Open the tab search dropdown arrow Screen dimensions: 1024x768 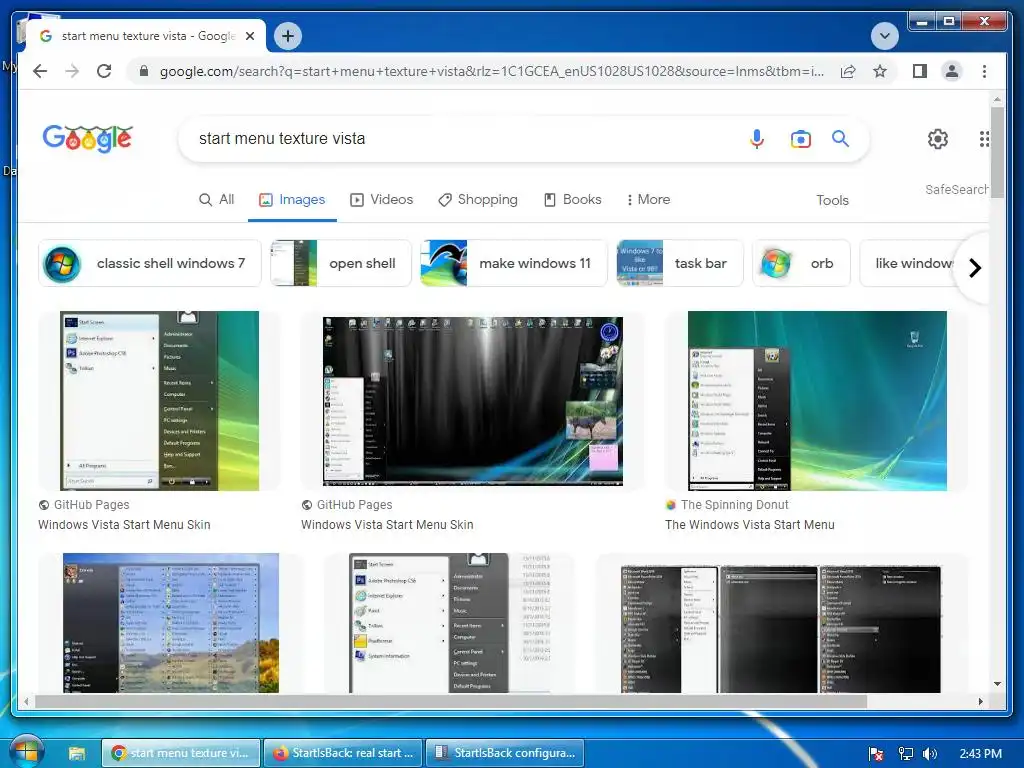click(885, 35)
